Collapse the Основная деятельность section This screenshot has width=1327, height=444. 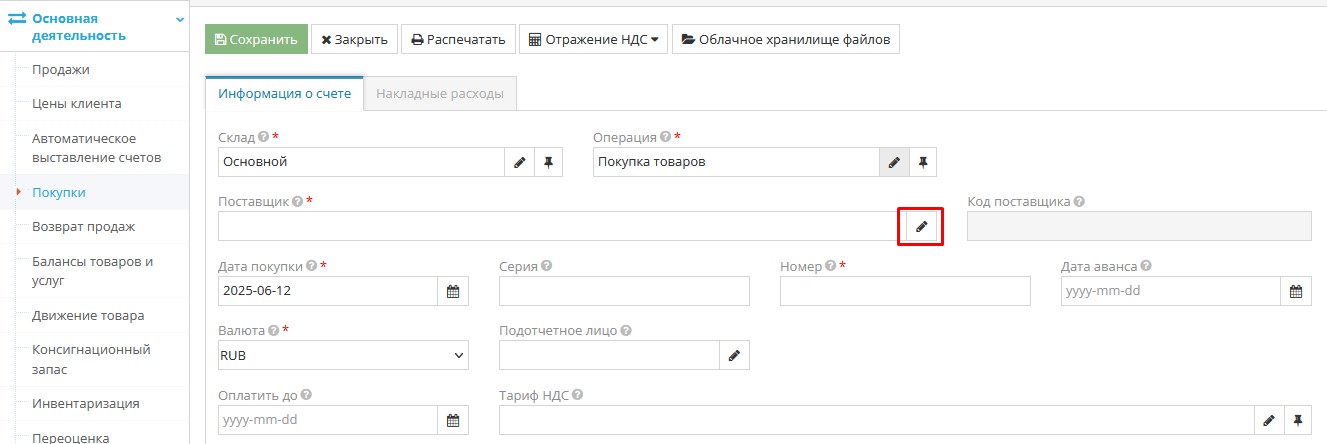[x=179, y=19]
